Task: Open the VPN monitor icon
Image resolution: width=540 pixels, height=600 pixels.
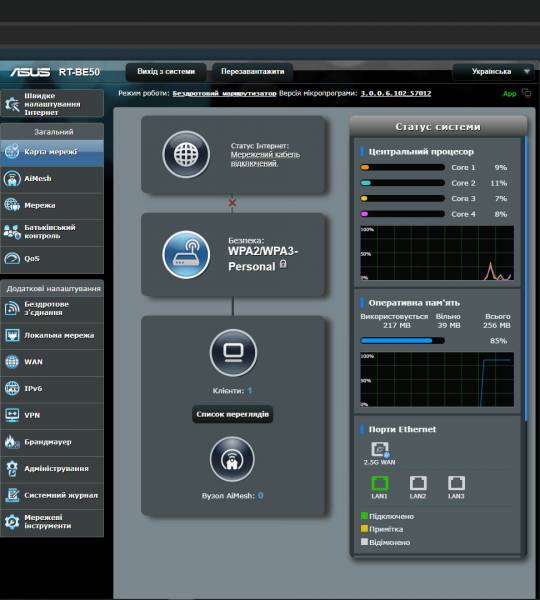Action: (x=12, y=415)
